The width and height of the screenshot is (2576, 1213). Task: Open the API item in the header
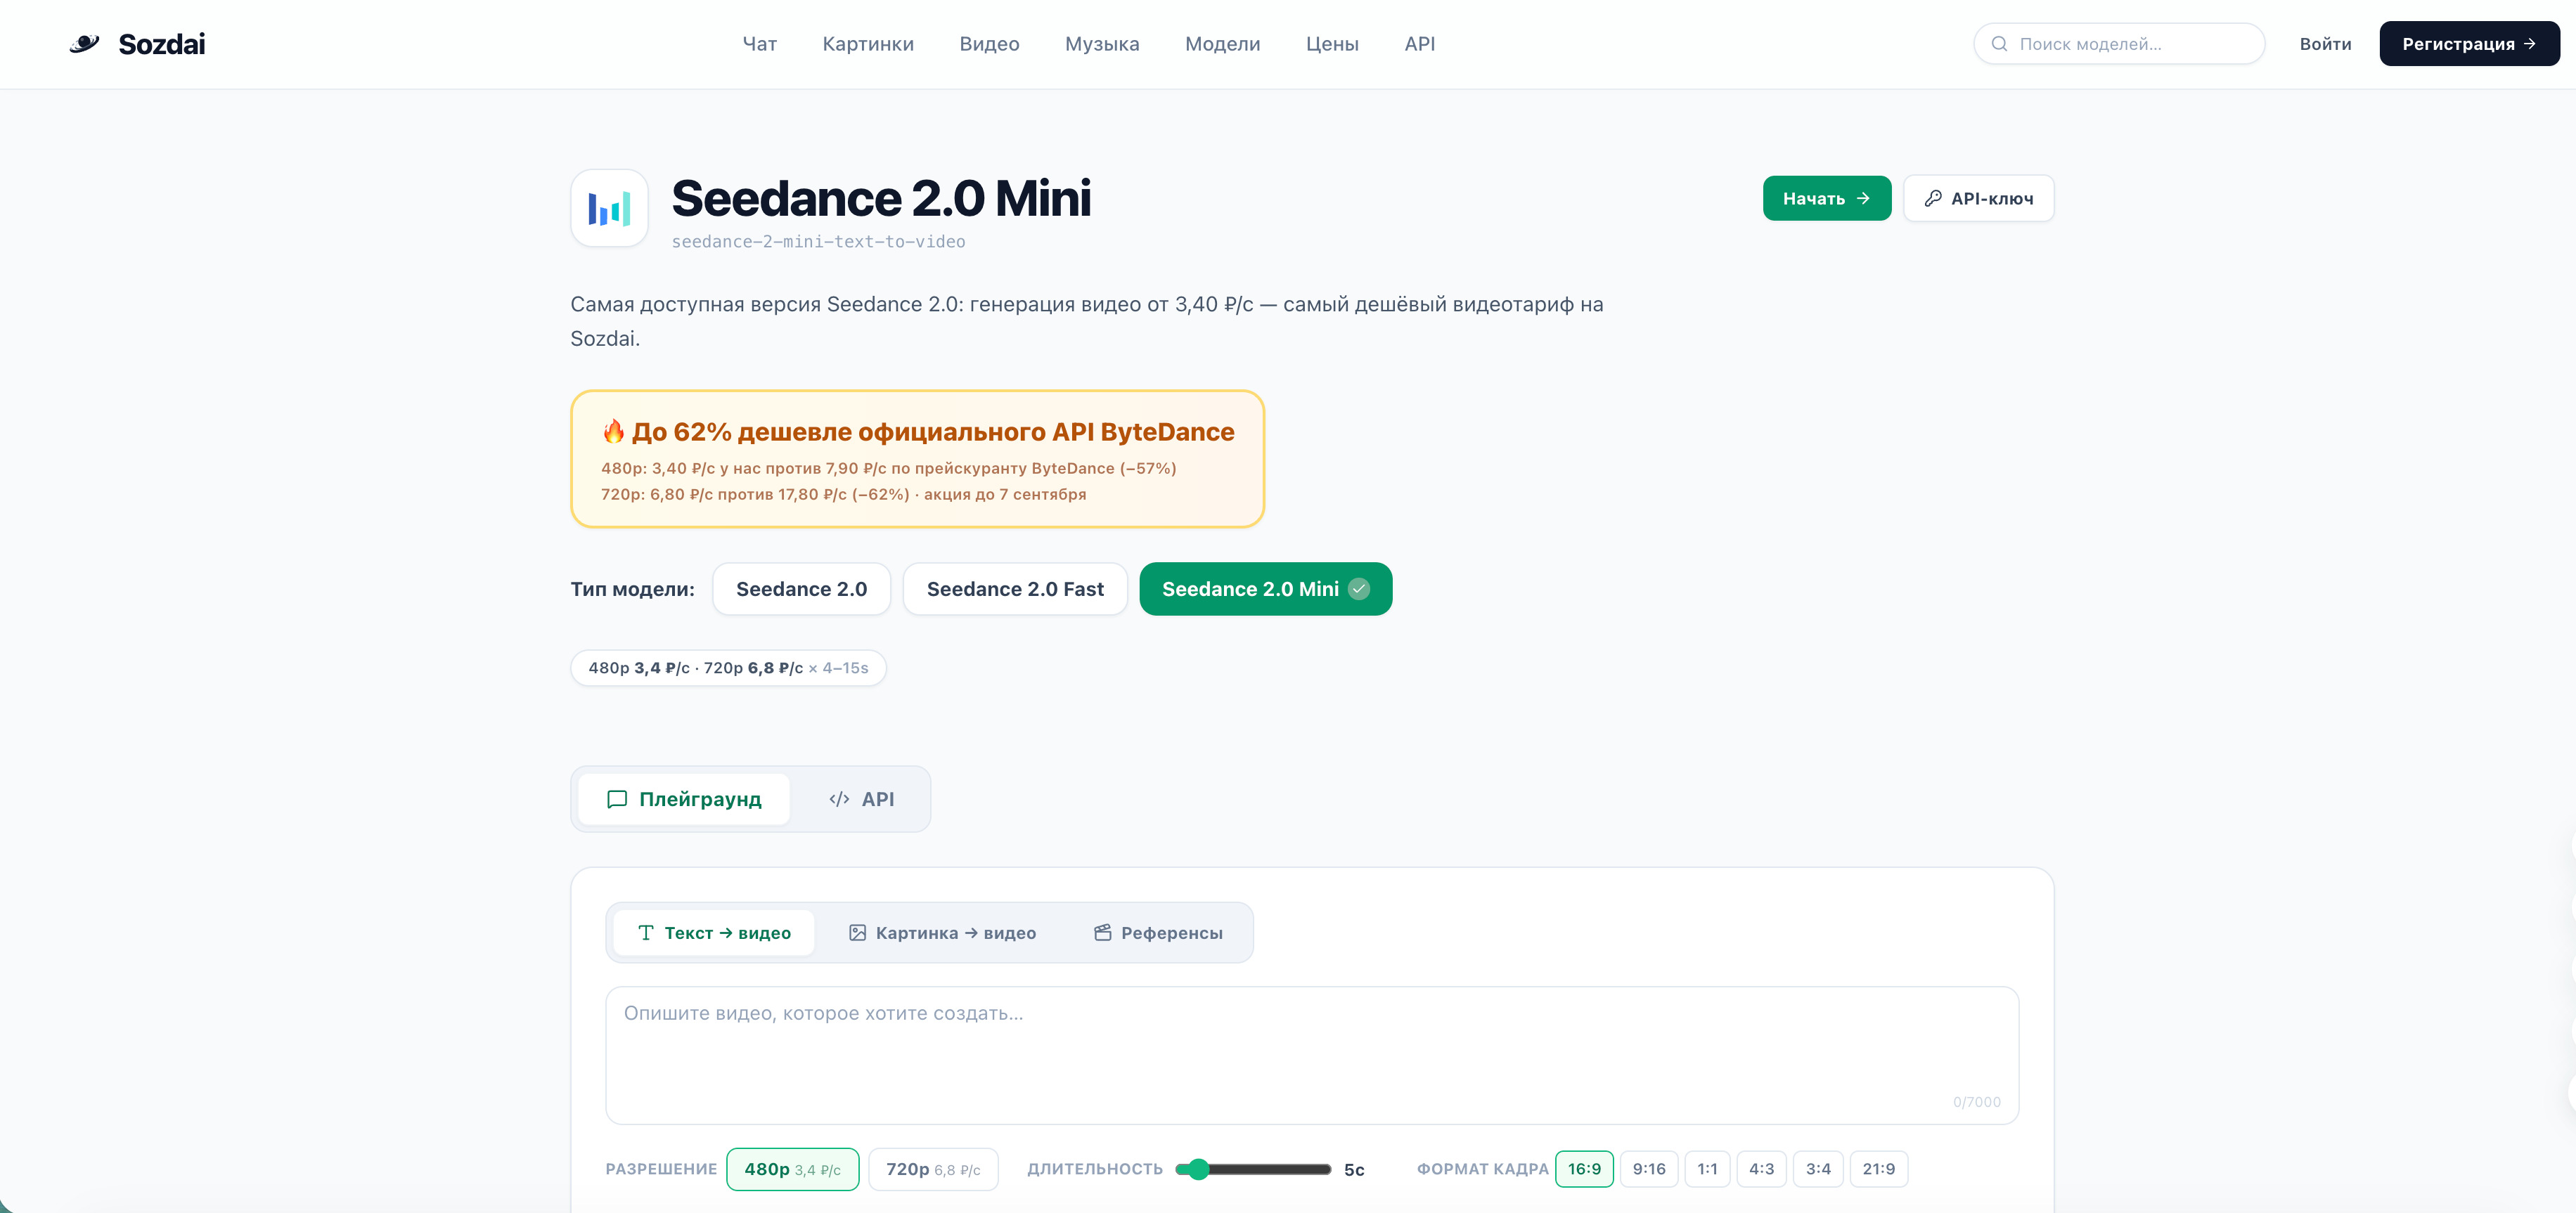pyautogui.click(x=1419, y=44)
